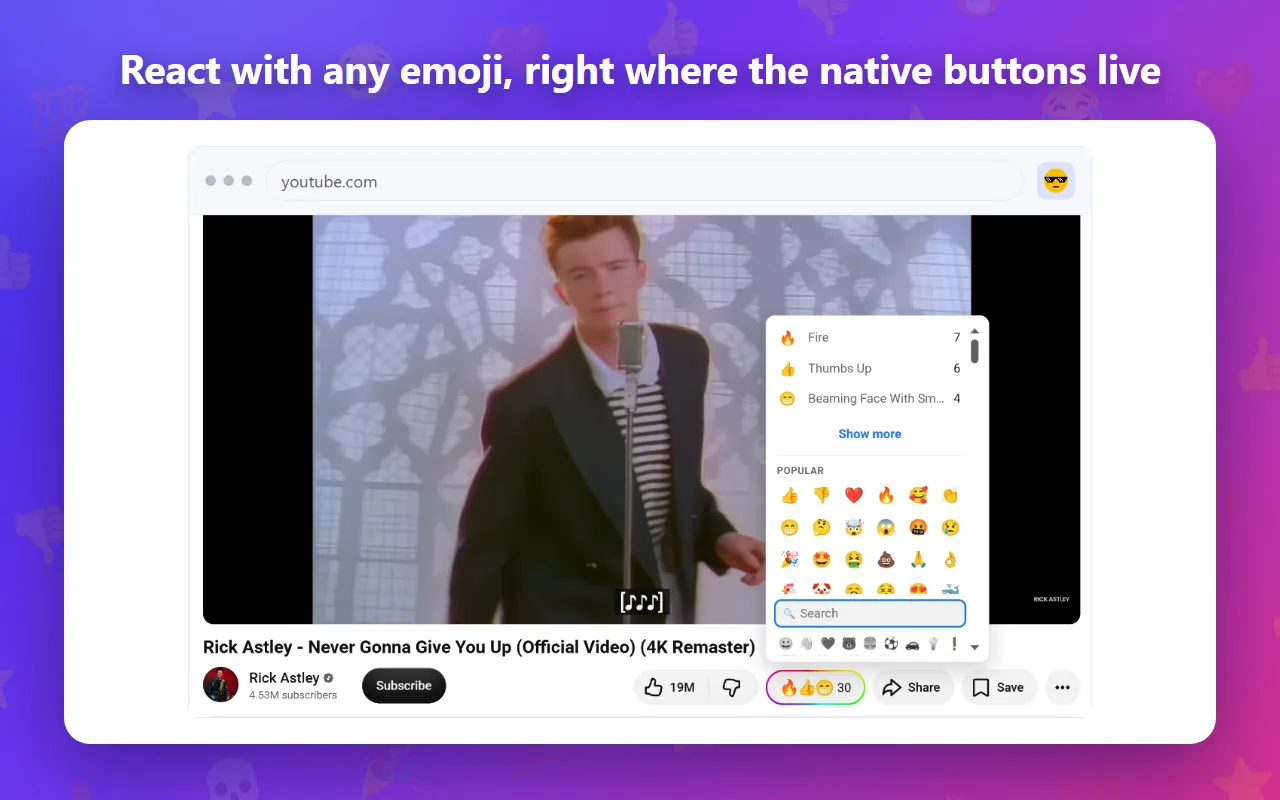The image size is (1280, 800).
Task: Click the dislike thumbs down button
Action: pos(732,687)
